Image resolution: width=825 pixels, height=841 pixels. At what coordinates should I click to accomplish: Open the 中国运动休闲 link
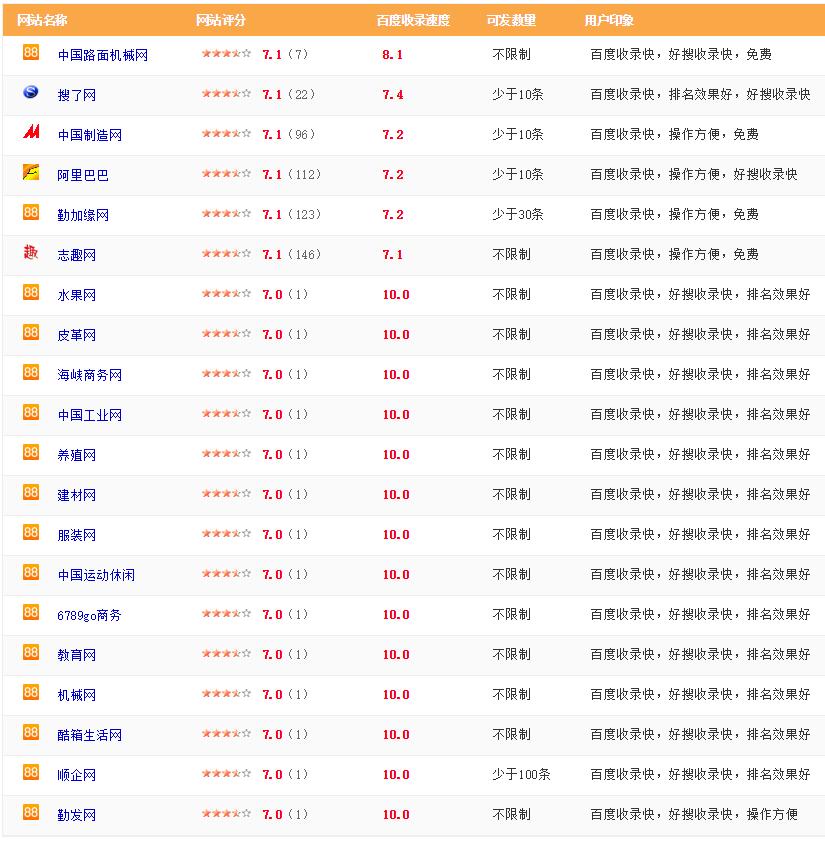tap(96, 575)
